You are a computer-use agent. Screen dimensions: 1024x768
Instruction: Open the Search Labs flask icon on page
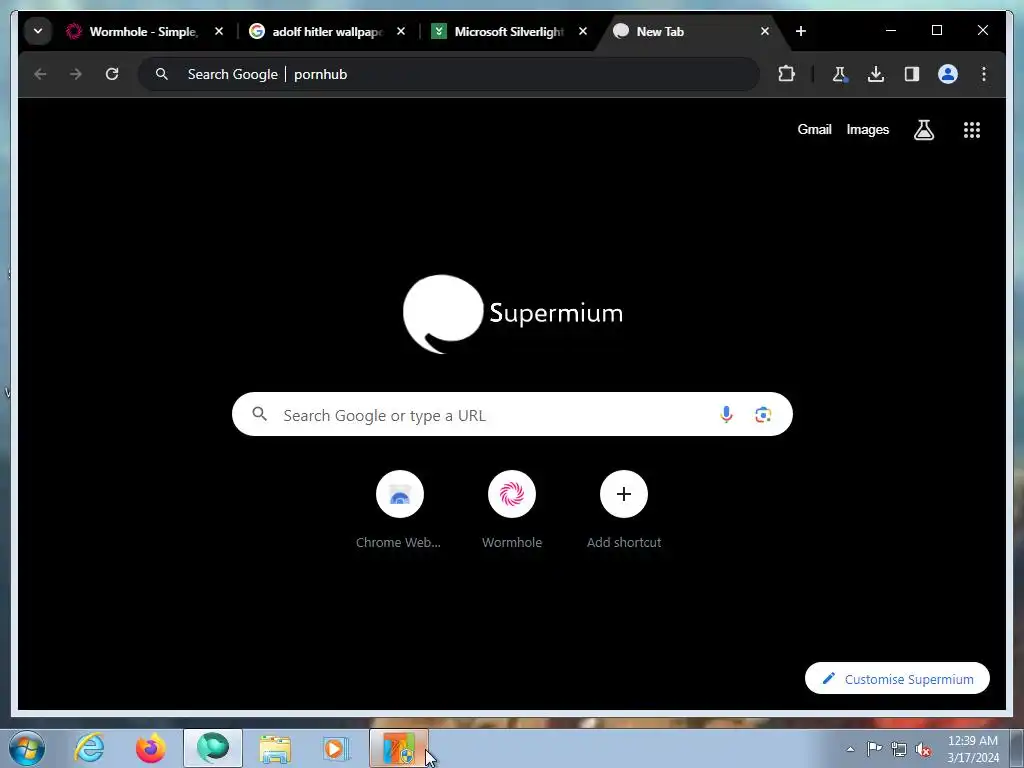click(x=923, y=130)
